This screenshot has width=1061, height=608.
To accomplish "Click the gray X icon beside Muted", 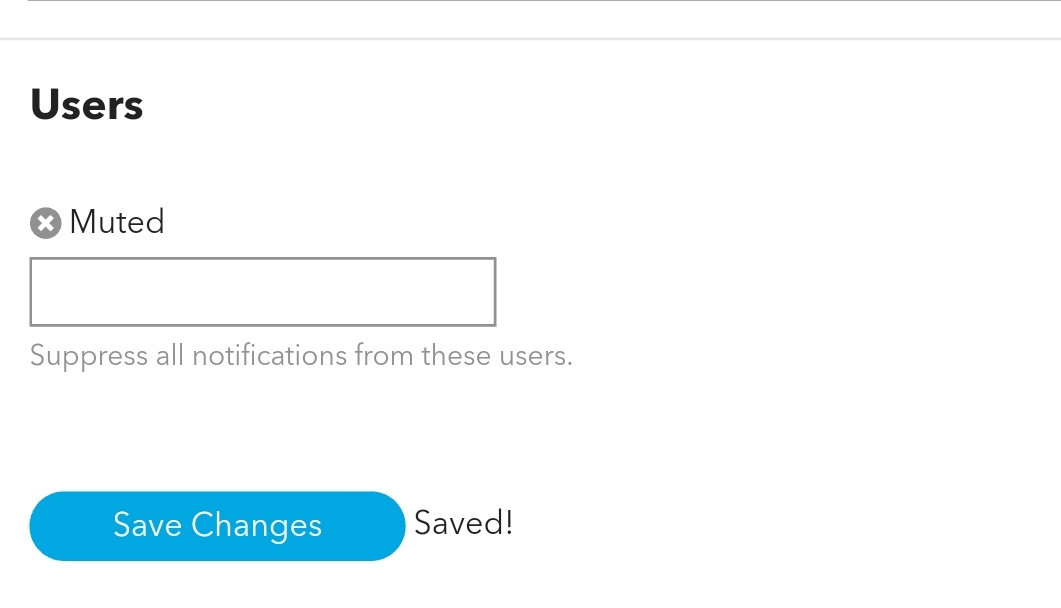I will tap(45, 223).
